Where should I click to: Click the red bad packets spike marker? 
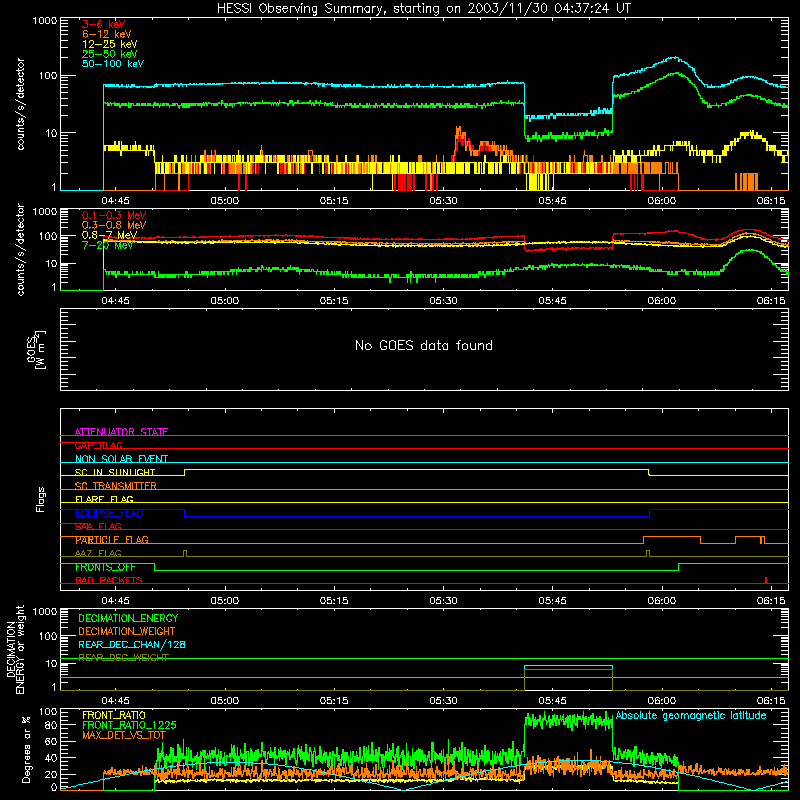[x=766, y=580]
